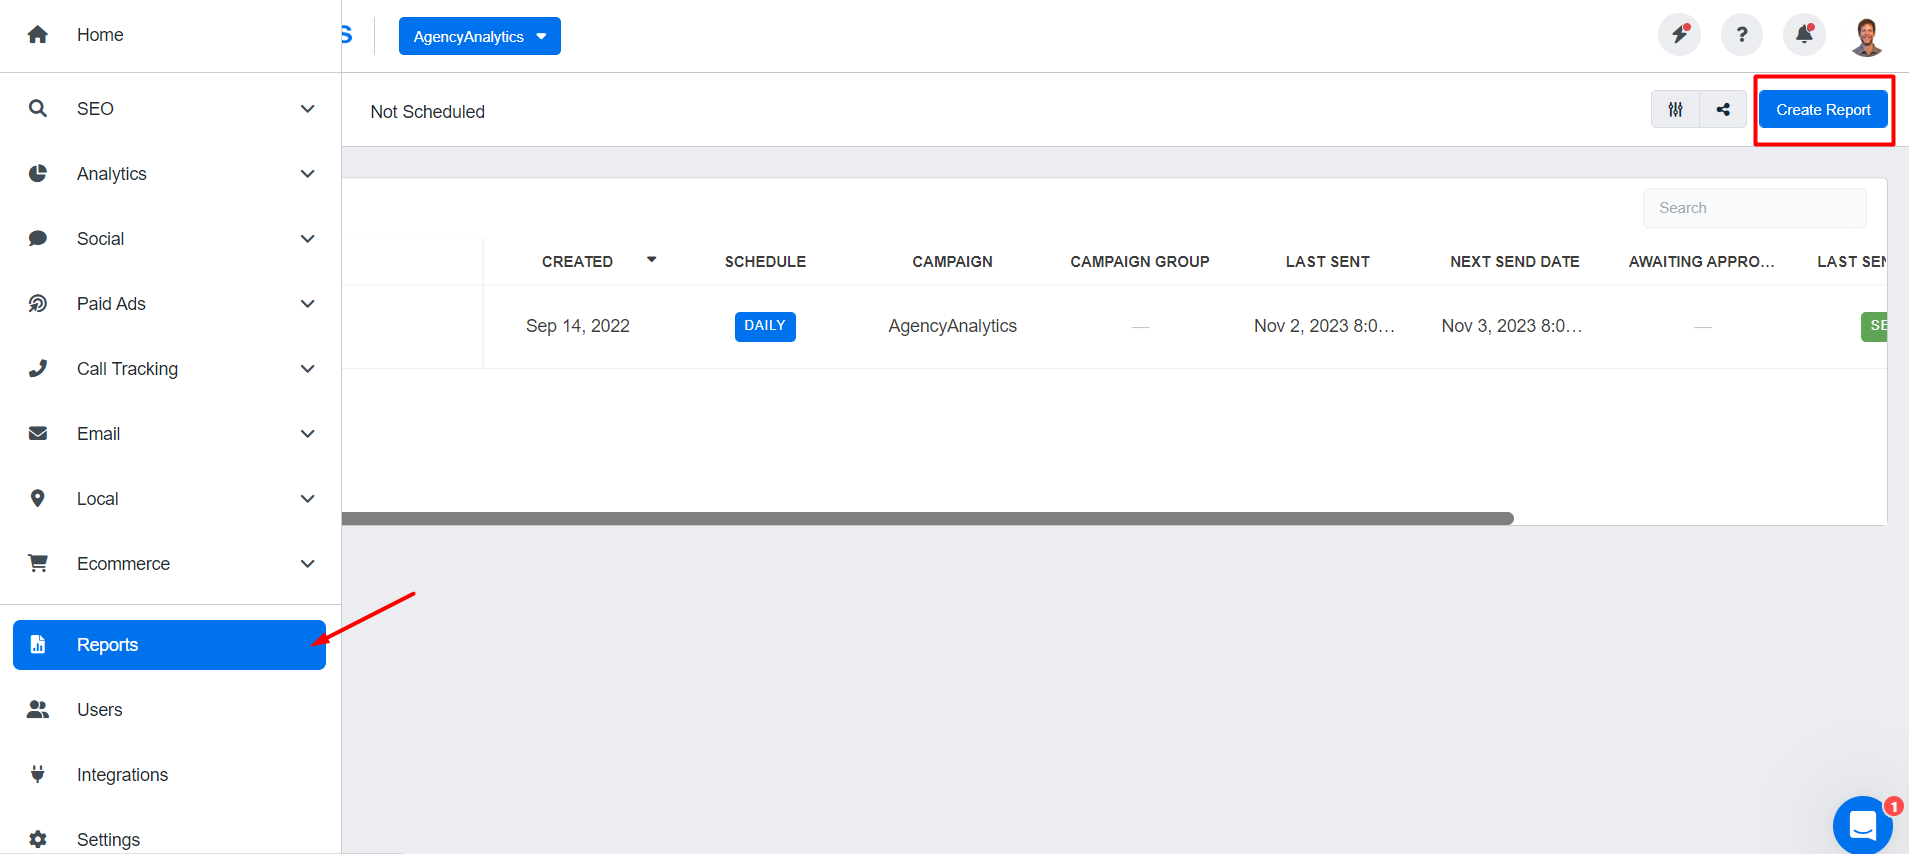Click the Local map pin icon

pyautogui.click(x=38, y=498)
